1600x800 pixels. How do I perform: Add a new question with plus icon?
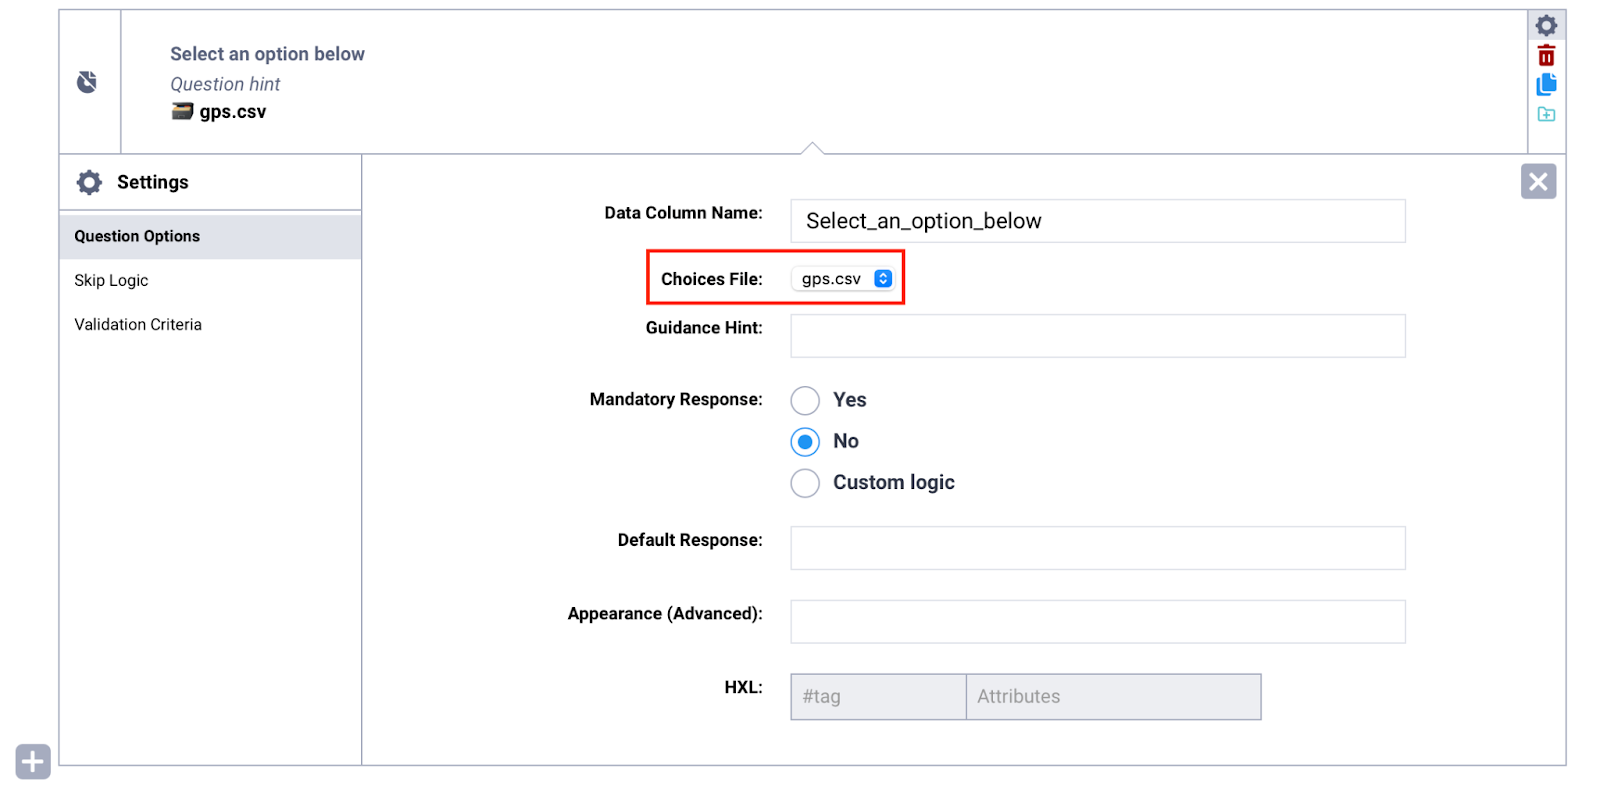[33, 762]
